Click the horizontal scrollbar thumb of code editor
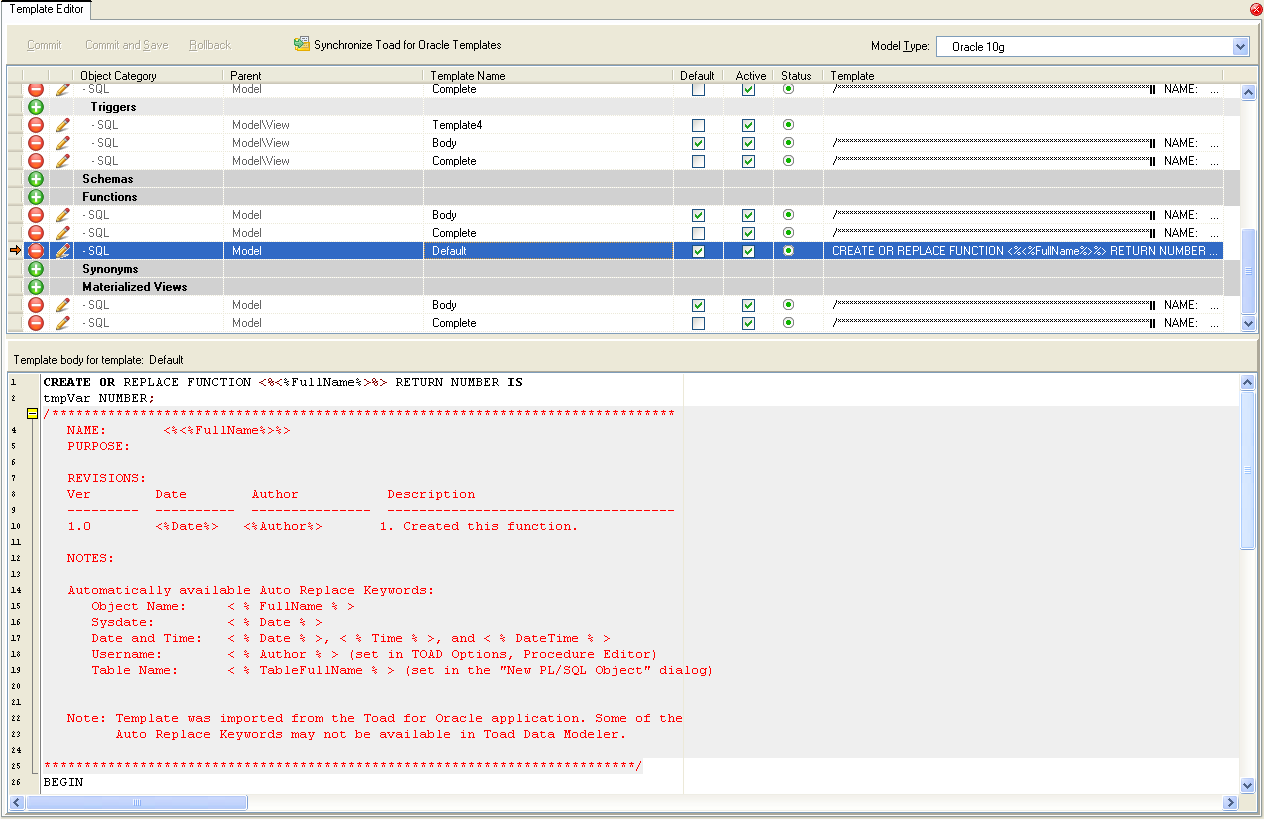 coord(137,803)
